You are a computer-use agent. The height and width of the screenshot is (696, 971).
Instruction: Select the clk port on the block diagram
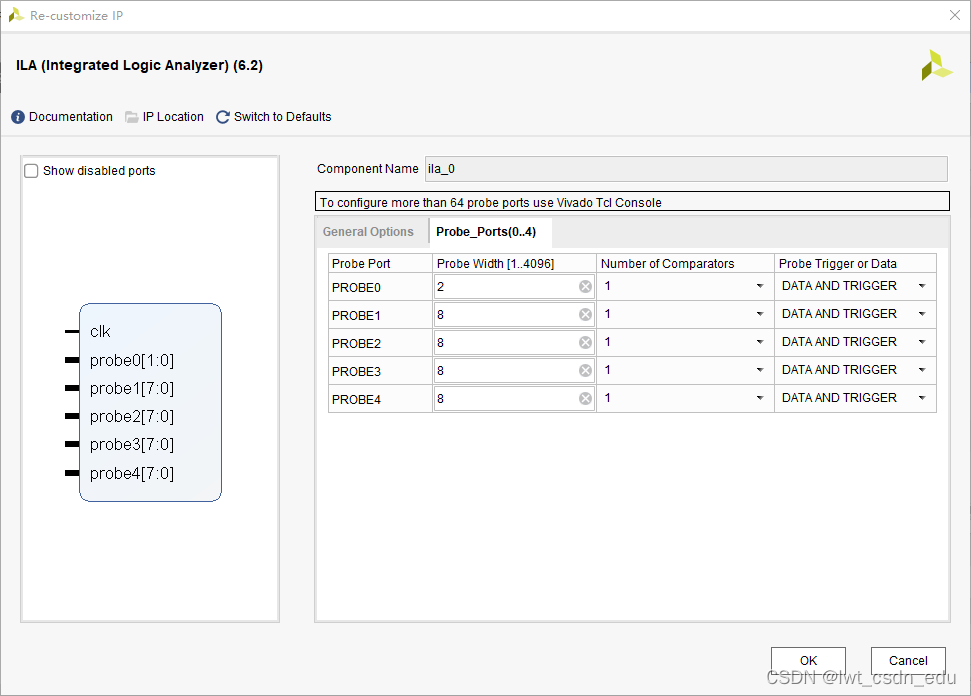(100, 332)
